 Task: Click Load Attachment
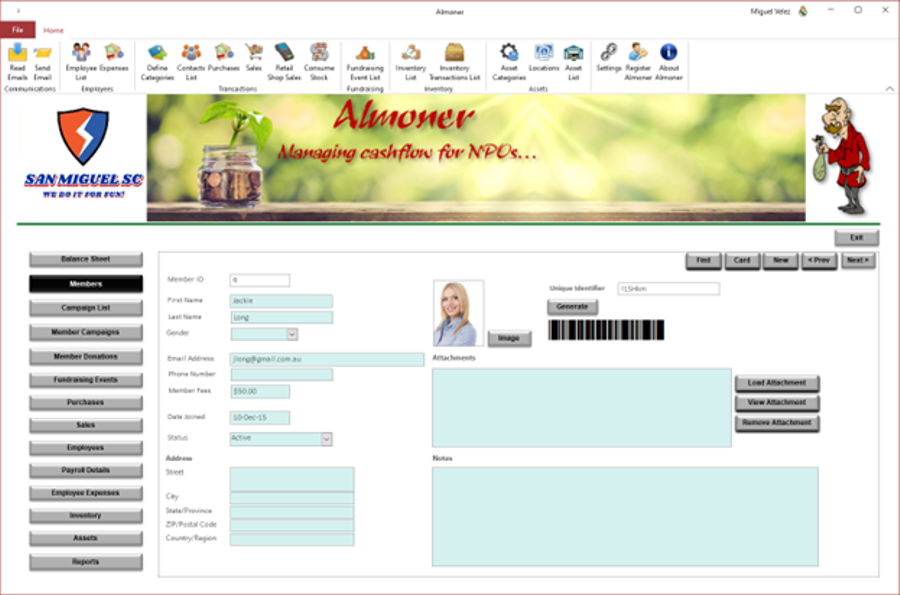point(777,383)
